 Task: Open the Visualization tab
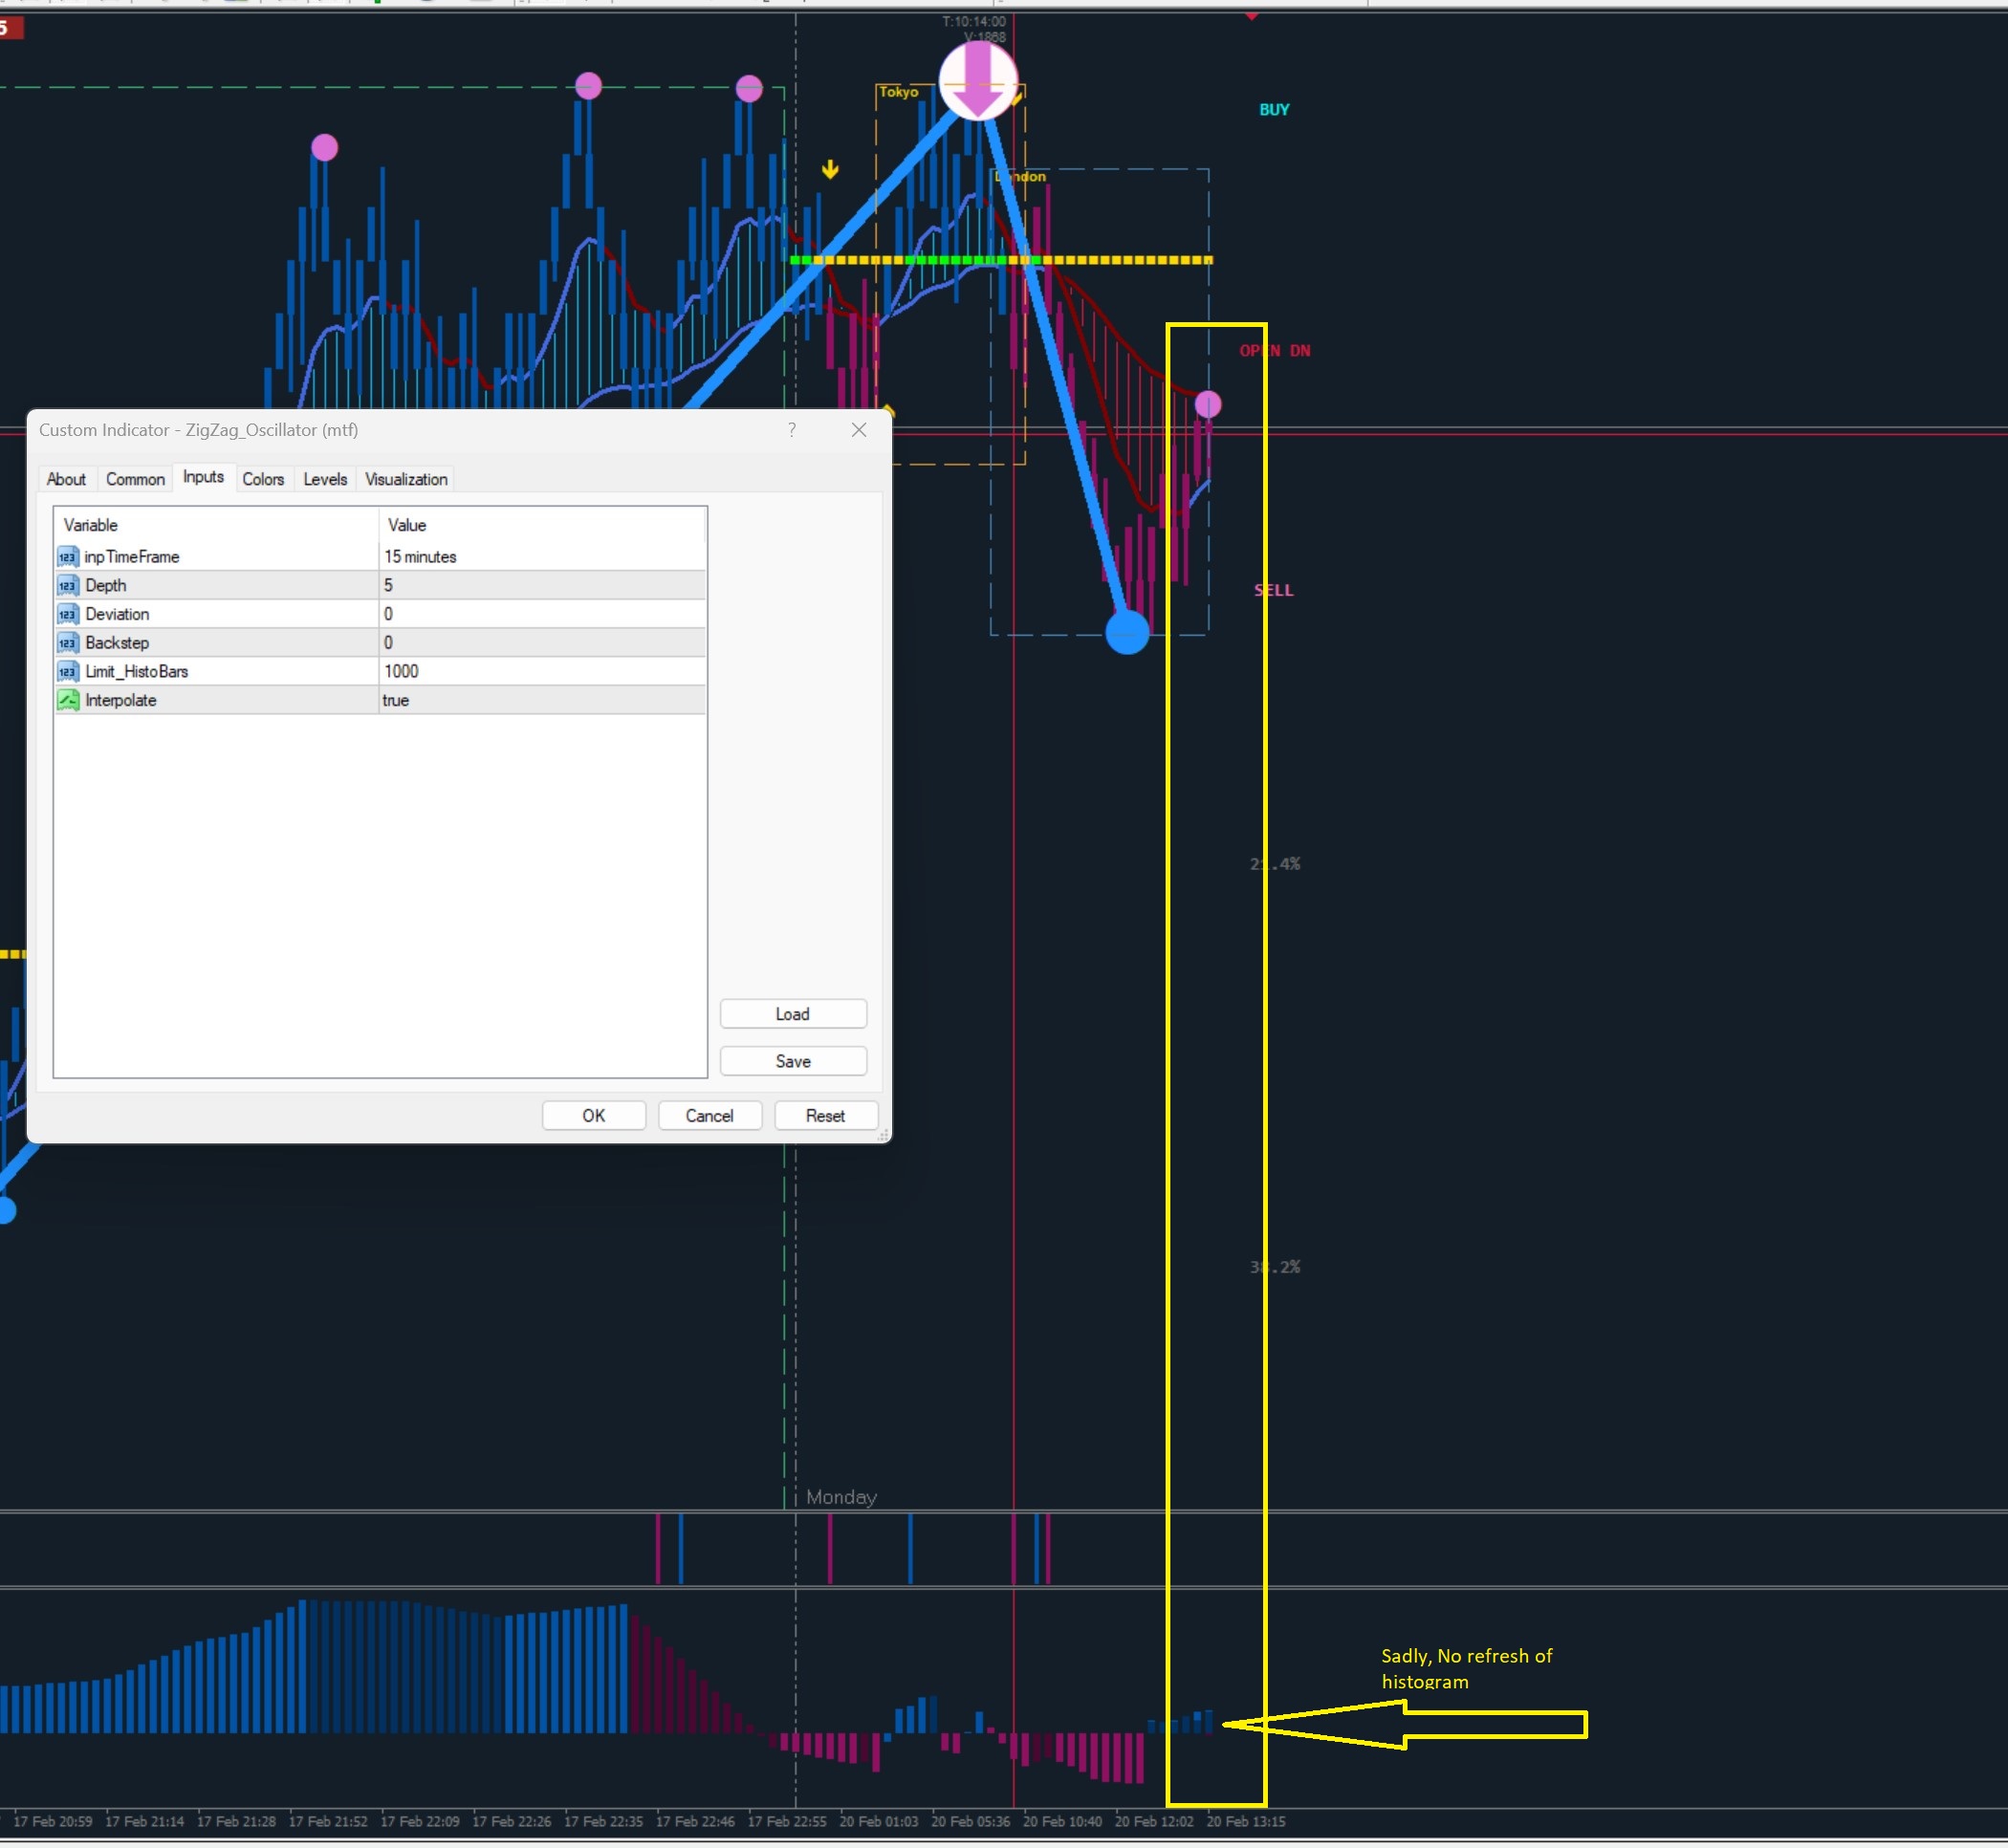pos(406,480)
